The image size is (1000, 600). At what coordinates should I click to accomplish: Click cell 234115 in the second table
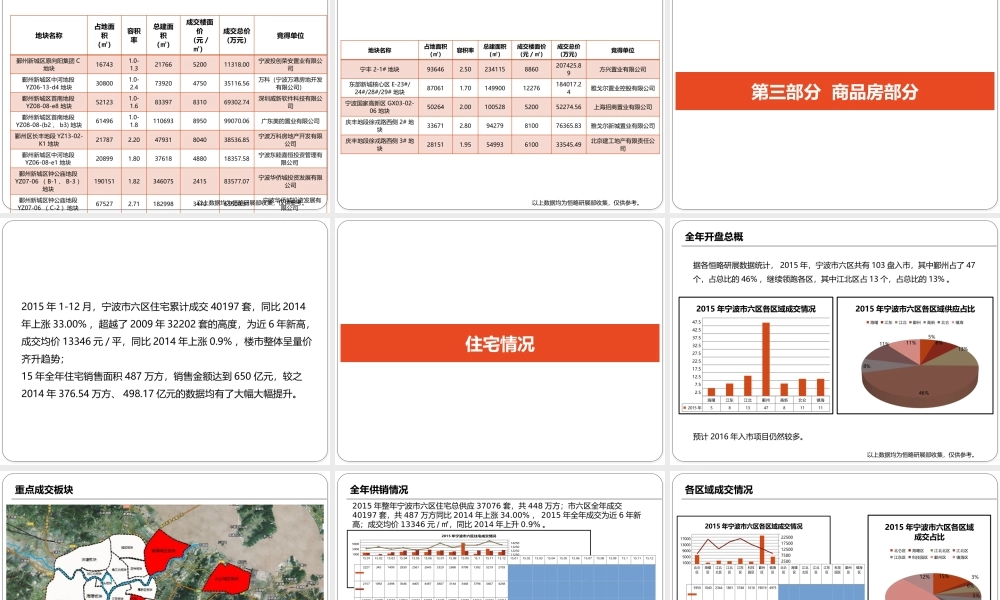click(x=495, y=70)
